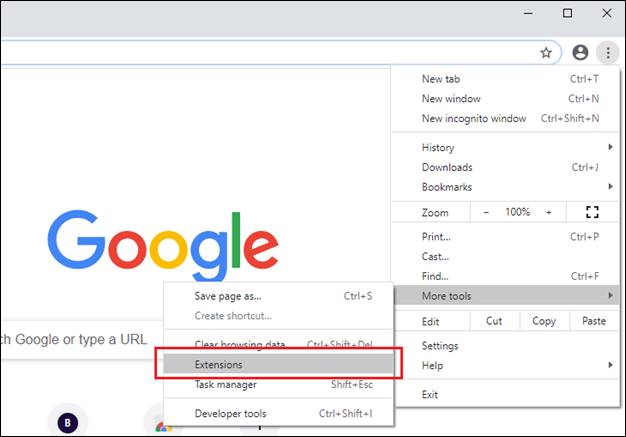Choose New incognito window
This screenshot has height=437, width=626.
coord(473,118)
